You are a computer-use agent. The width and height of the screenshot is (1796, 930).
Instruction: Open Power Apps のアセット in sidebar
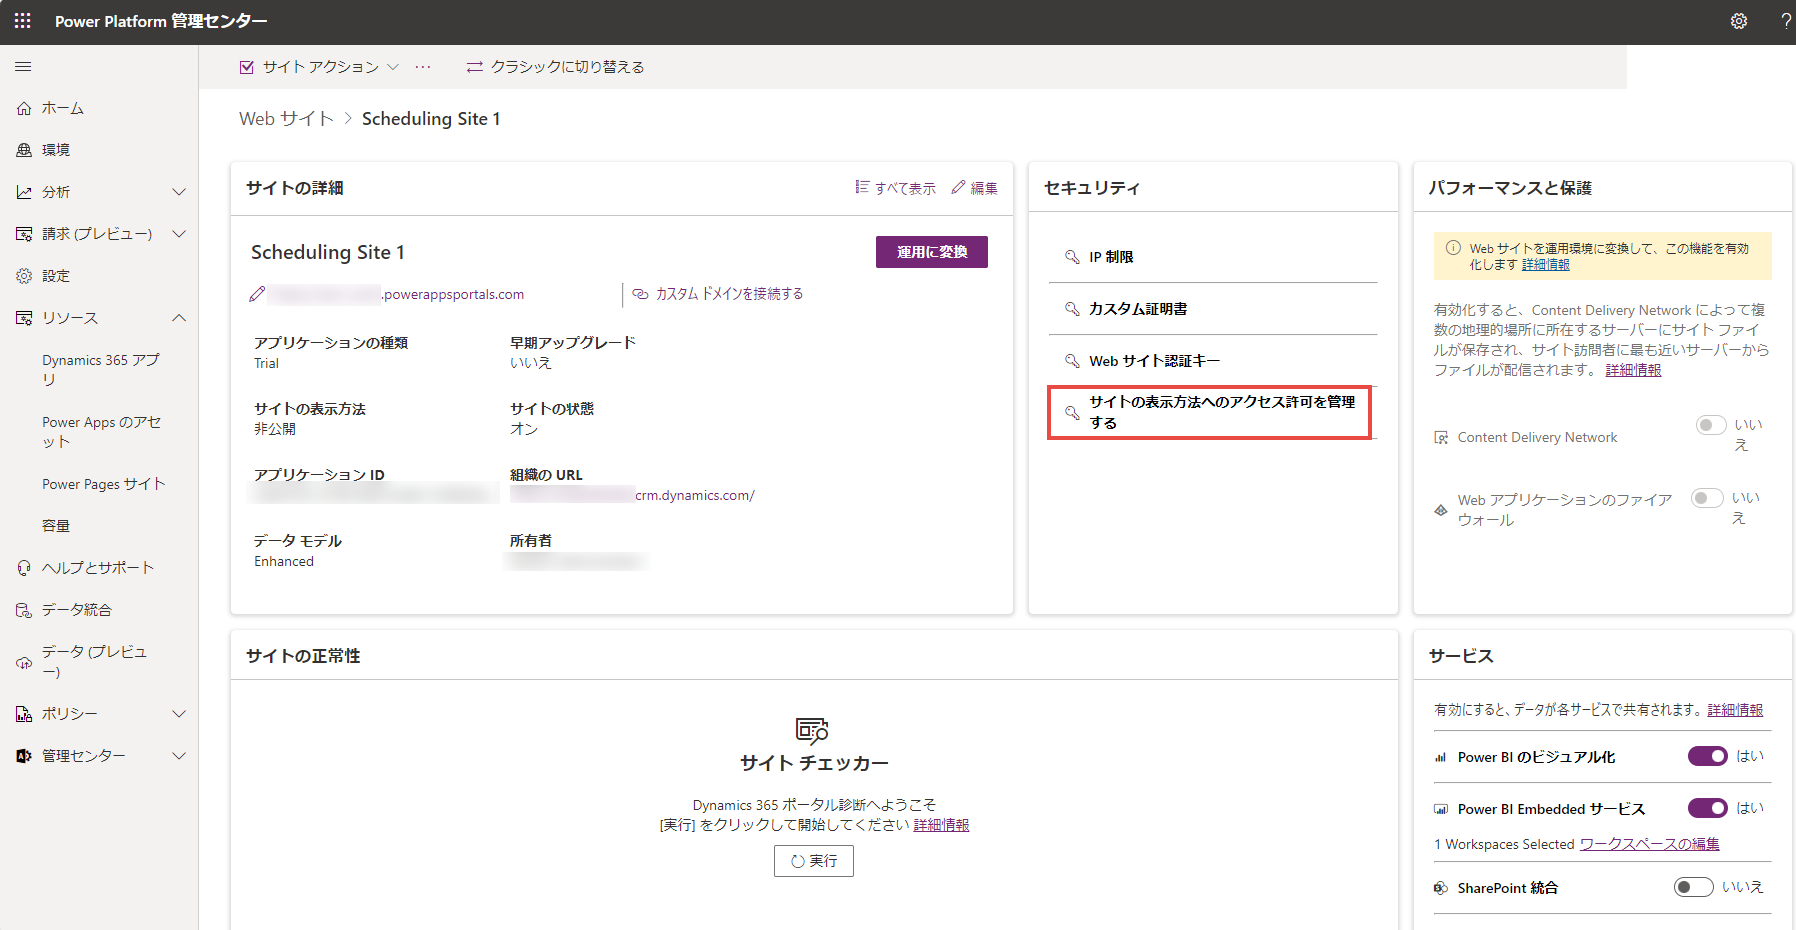101,432
